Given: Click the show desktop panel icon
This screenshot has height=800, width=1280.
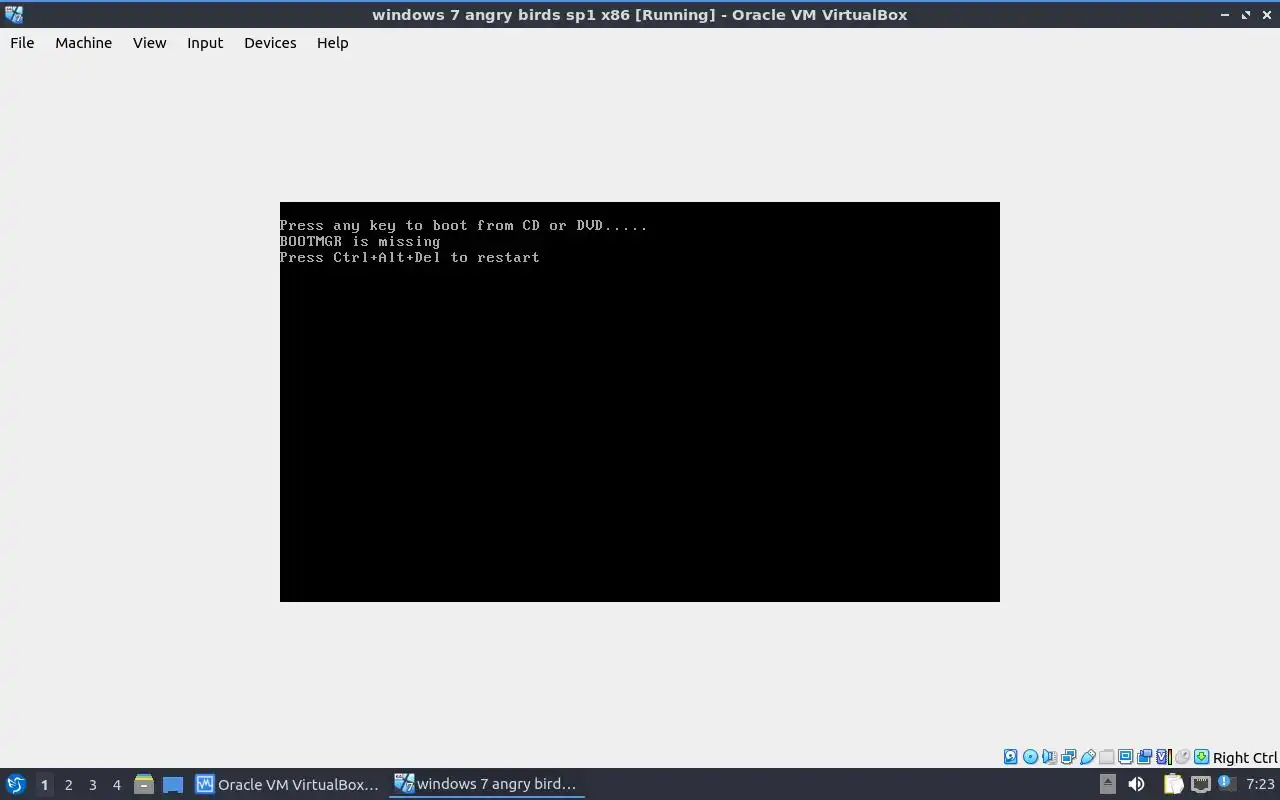Looking at the screenshot, I should 173,784.
